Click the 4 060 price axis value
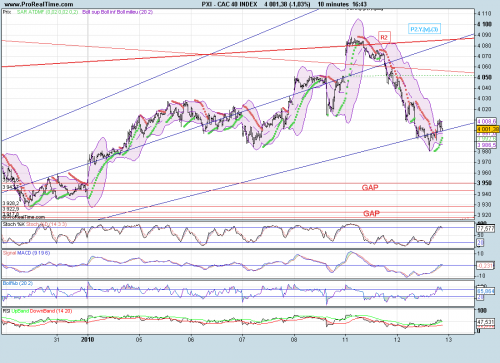This screenshot has height=363, width=500. pos(484,67)
